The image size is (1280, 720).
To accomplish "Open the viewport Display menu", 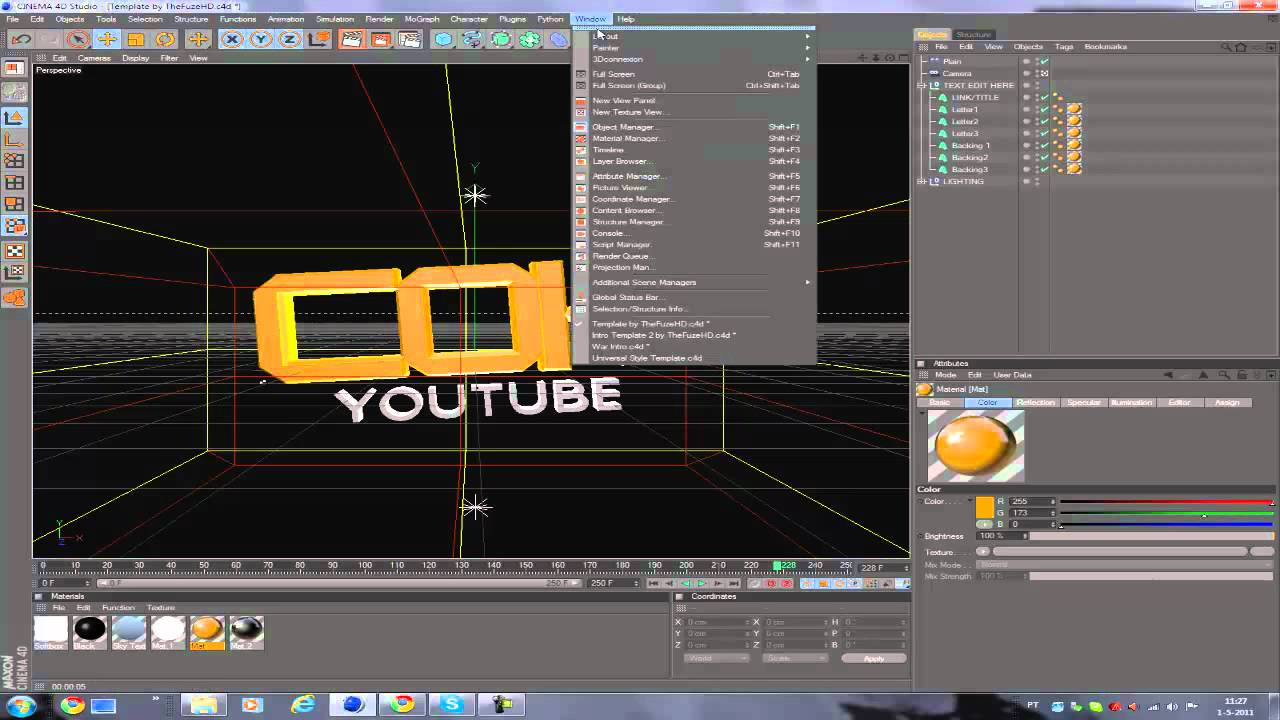I will click(x=136, y=58).
